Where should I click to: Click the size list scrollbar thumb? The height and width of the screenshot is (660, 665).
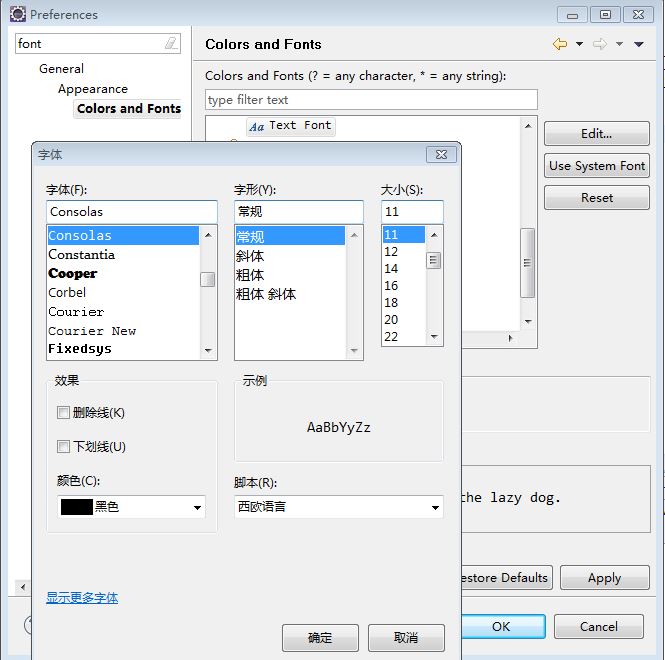(433, 260)
